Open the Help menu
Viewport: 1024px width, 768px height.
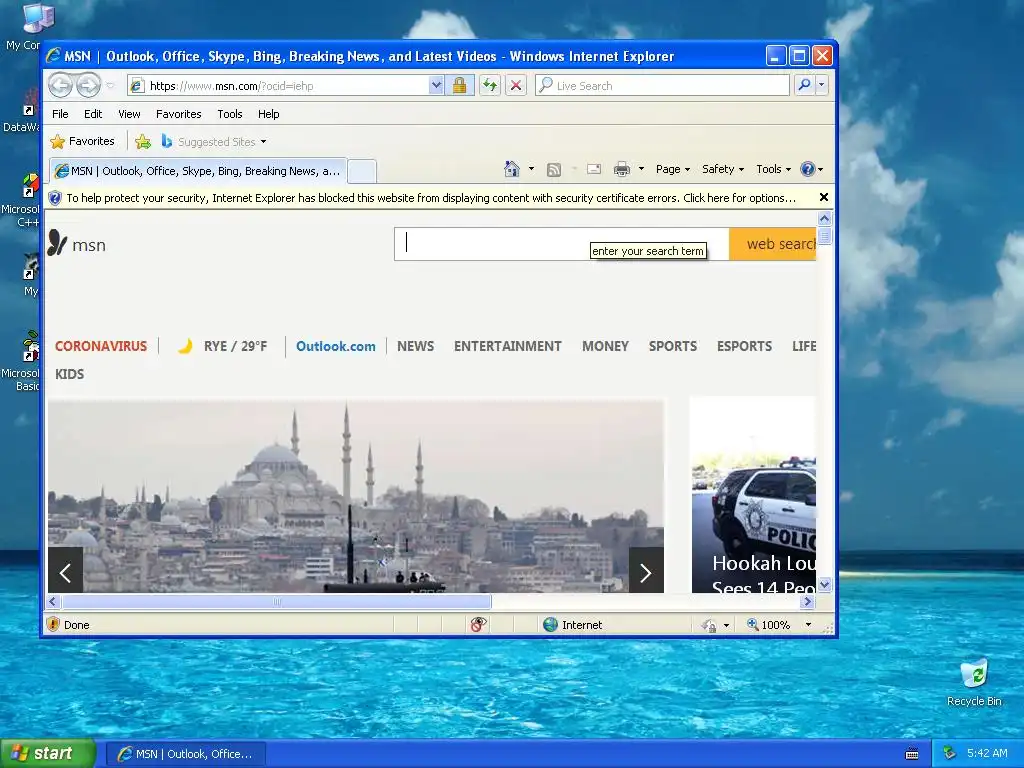[x=268, y=114]
